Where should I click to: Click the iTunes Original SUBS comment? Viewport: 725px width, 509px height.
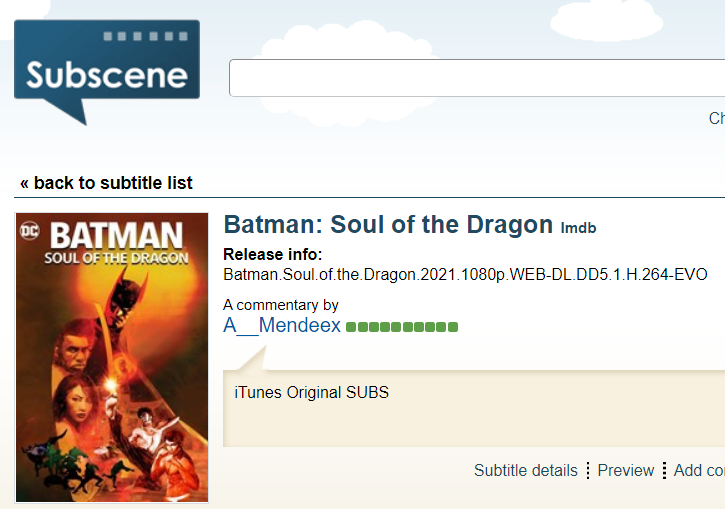pyautogui.click(x=311, y=392)
